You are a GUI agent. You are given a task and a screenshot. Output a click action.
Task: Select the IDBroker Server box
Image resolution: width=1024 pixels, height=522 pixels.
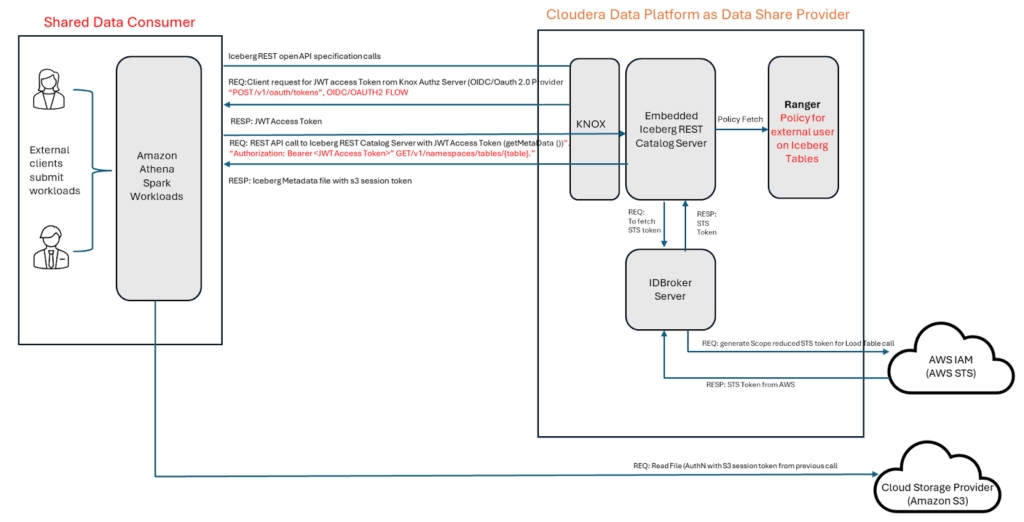665,289
